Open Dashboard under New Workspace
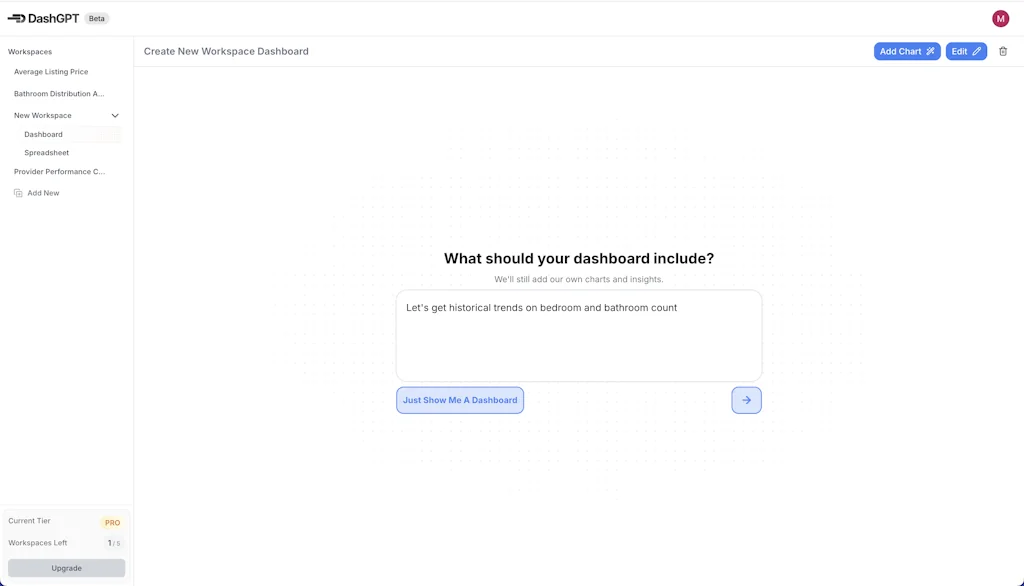This screenshot has height=586, width=1024. tap(43, 134)
